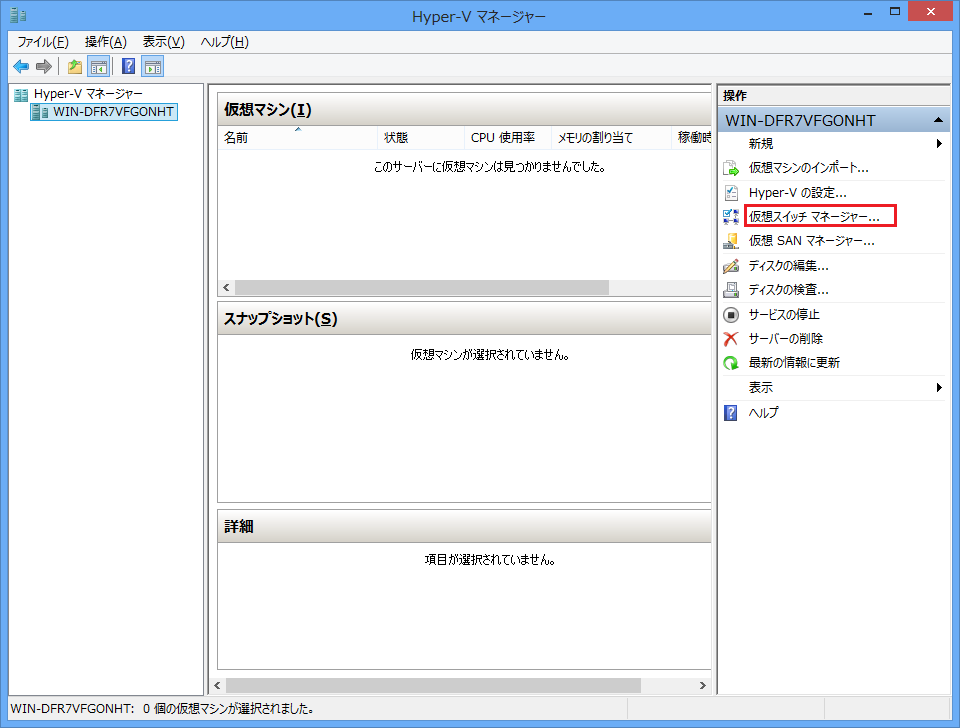Click center pane bottom horizontal scrollbar thumb
This screenshot has height=728, width=960.
coord(433,686)
